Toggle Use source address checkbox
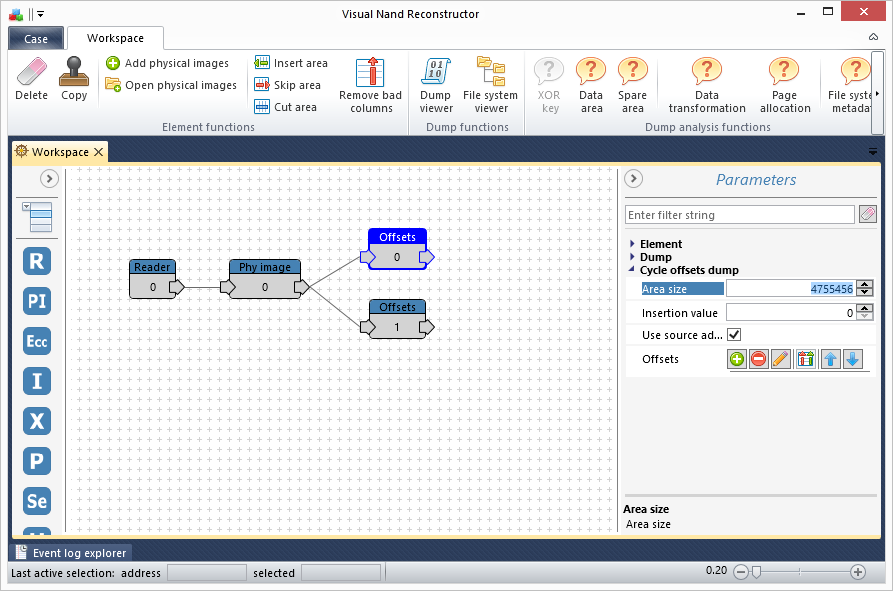 [x=734, y=335]
